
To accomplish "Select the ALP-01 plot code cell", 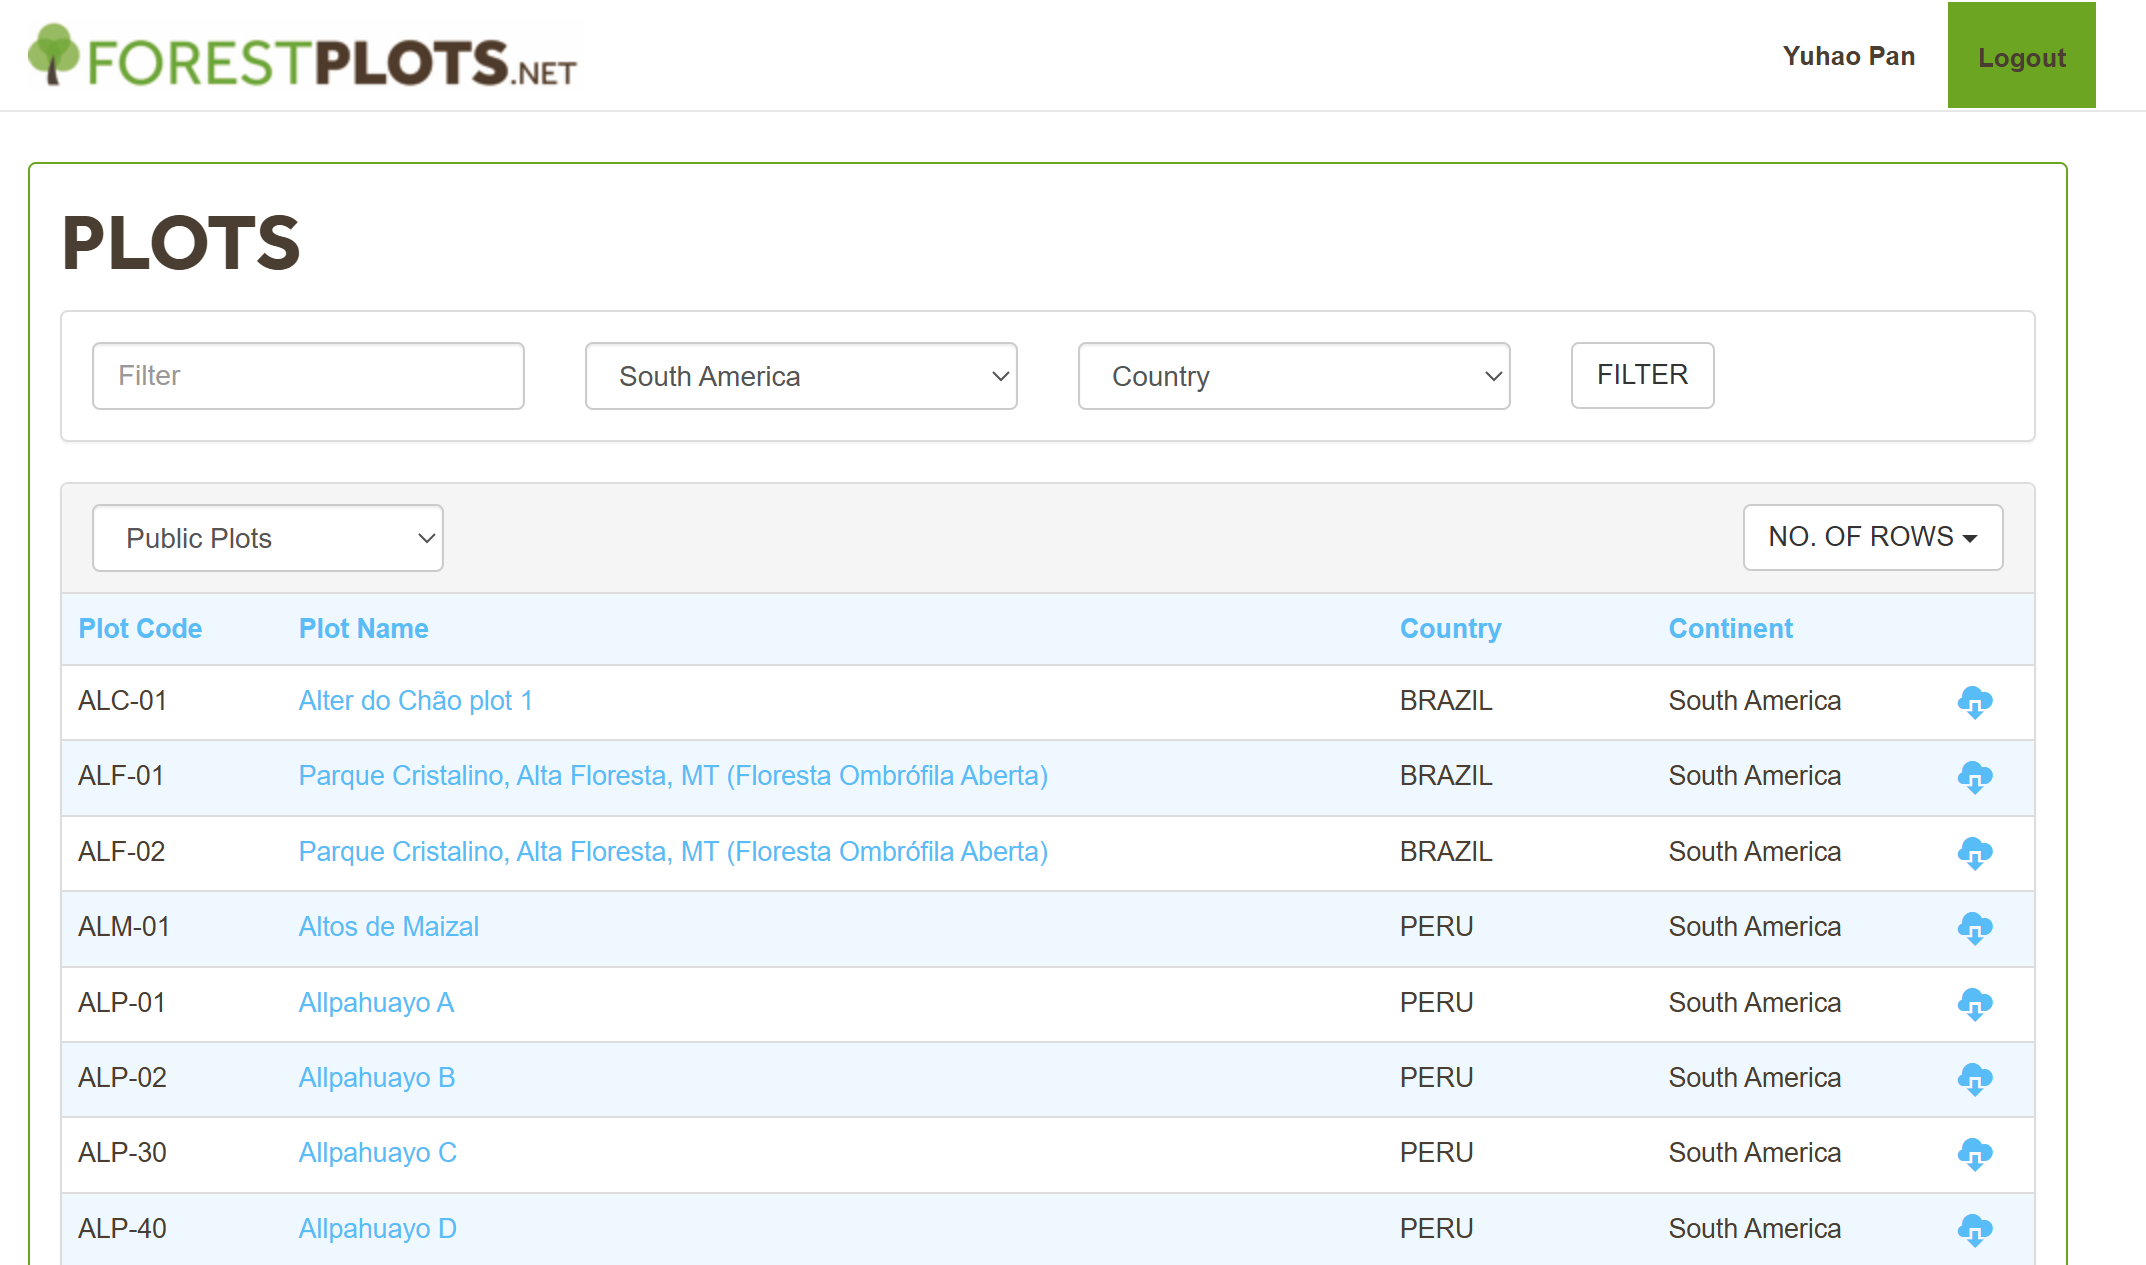I will pos(121,1002).
